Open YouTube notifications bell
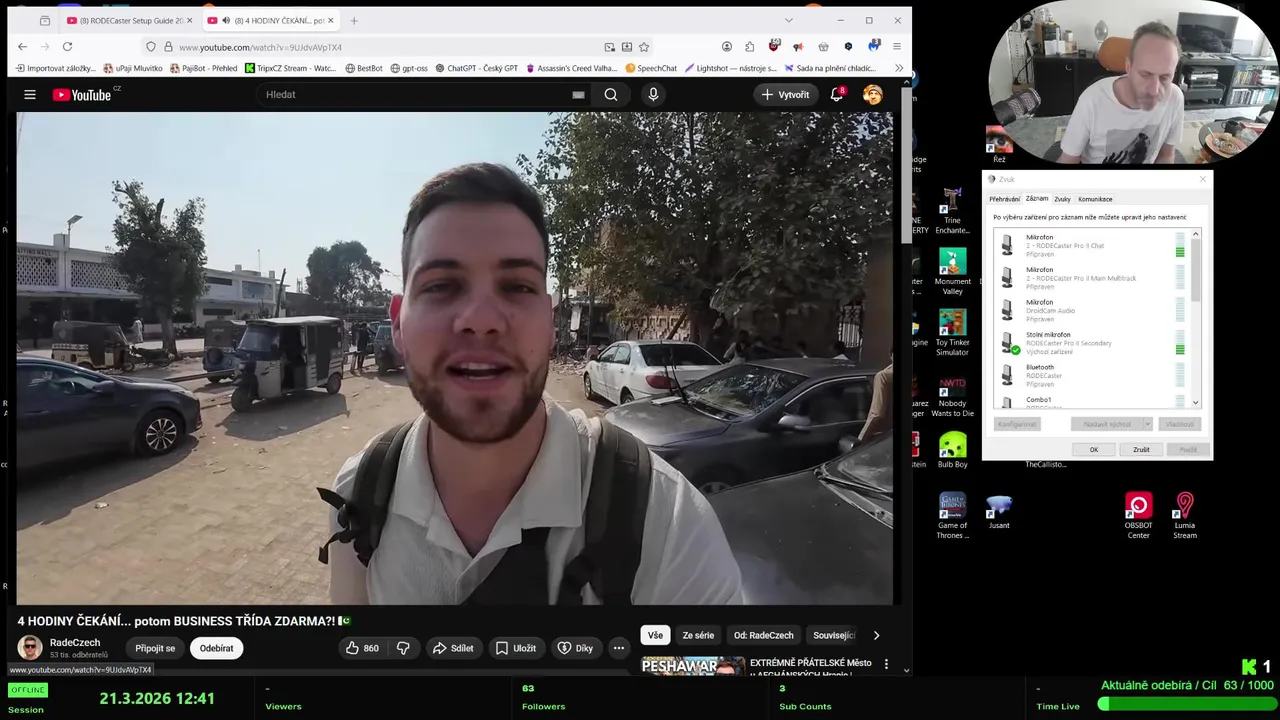Viewport: 1280px width, 720px height. 837,94
